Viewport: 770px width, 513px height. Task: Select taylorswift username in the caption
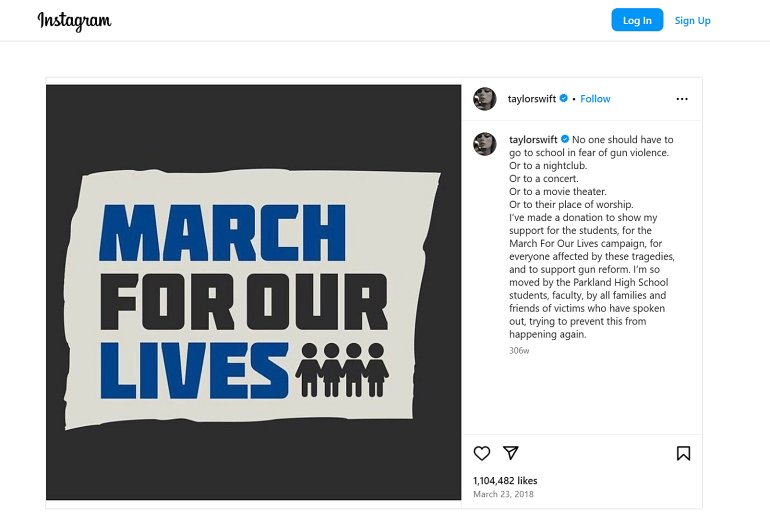click(x=532, y=140)
